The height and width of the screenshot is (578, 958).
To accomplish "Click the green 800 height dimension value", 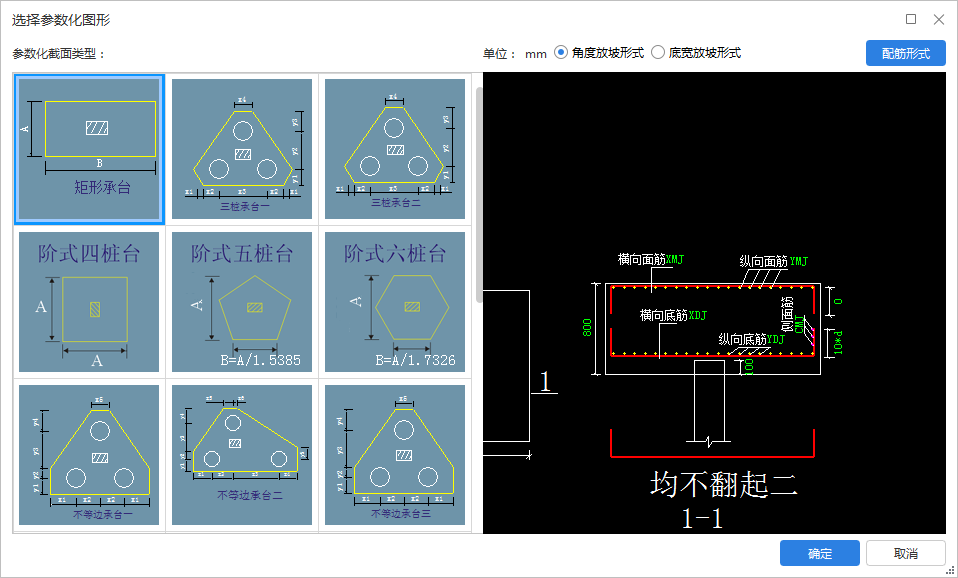I will 587,327.
